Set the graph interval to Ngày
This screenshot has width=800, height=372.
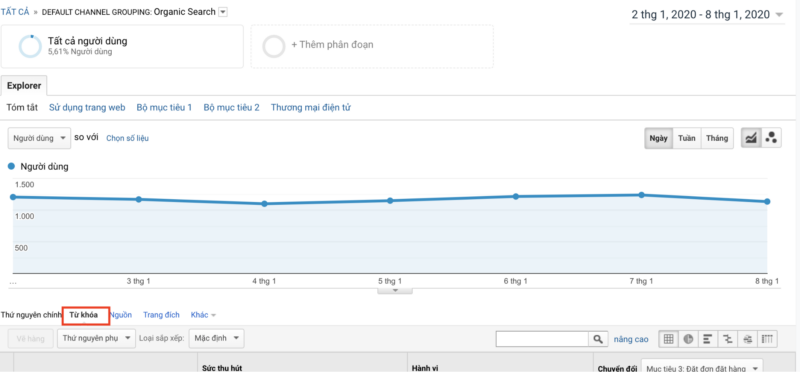pos(658,138)
